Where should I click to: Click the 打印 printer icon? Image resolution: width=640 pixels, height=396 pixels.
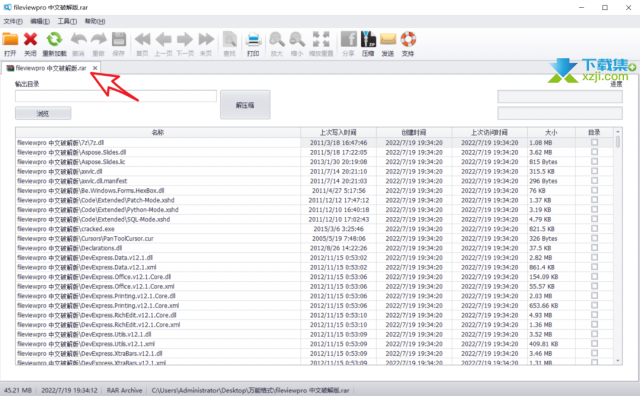(253, 40)
